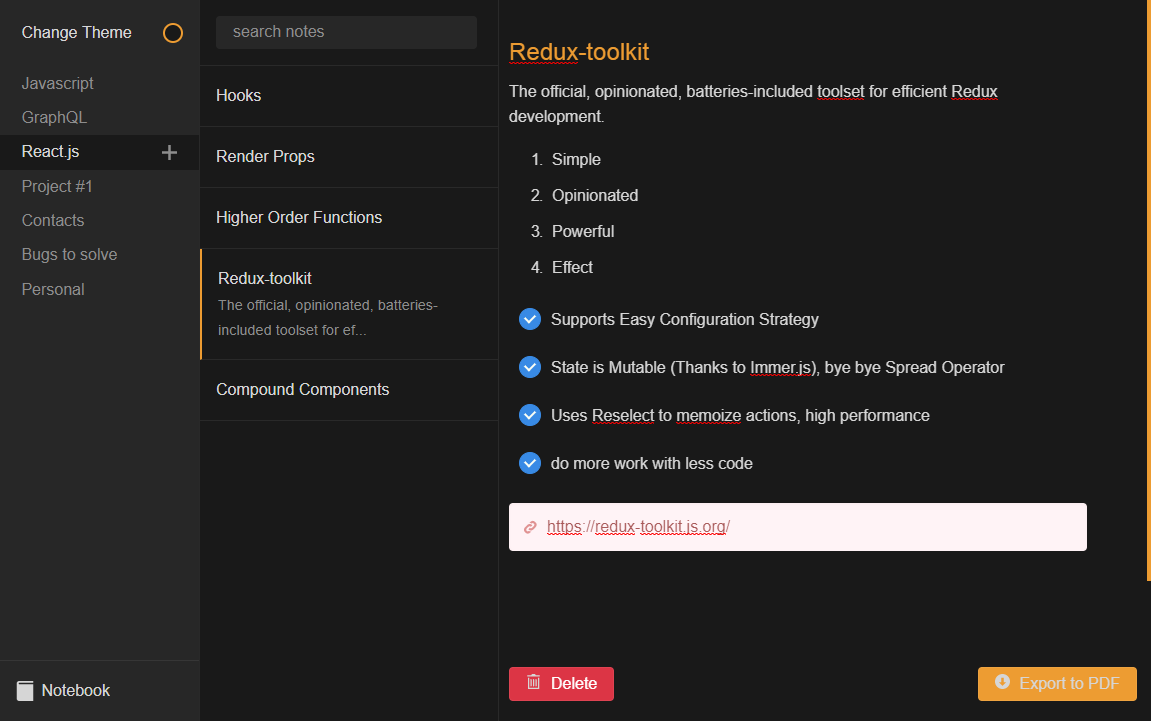Click list item Powerful
The image size is (1151, 721).
point(583,231)
